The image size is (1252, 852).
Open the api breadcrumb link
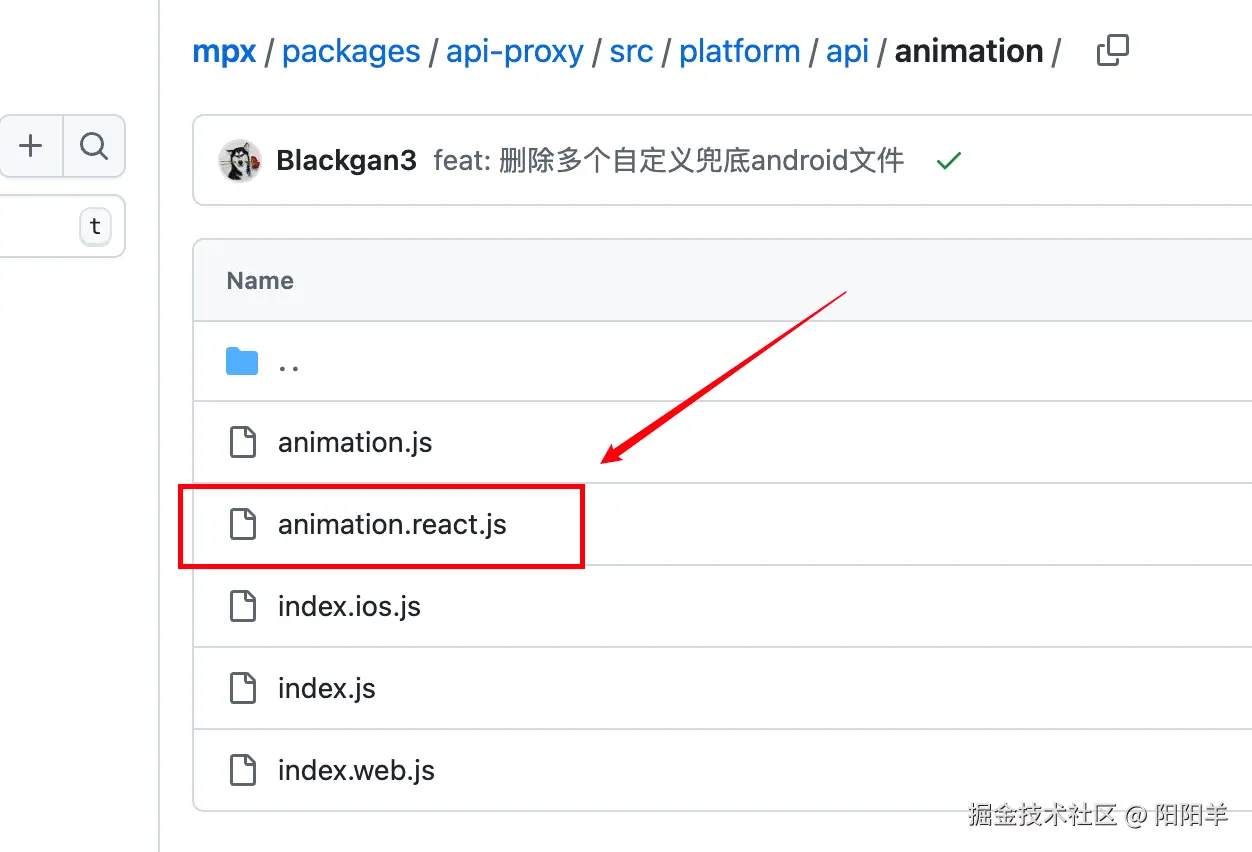(x=847, y=52)
